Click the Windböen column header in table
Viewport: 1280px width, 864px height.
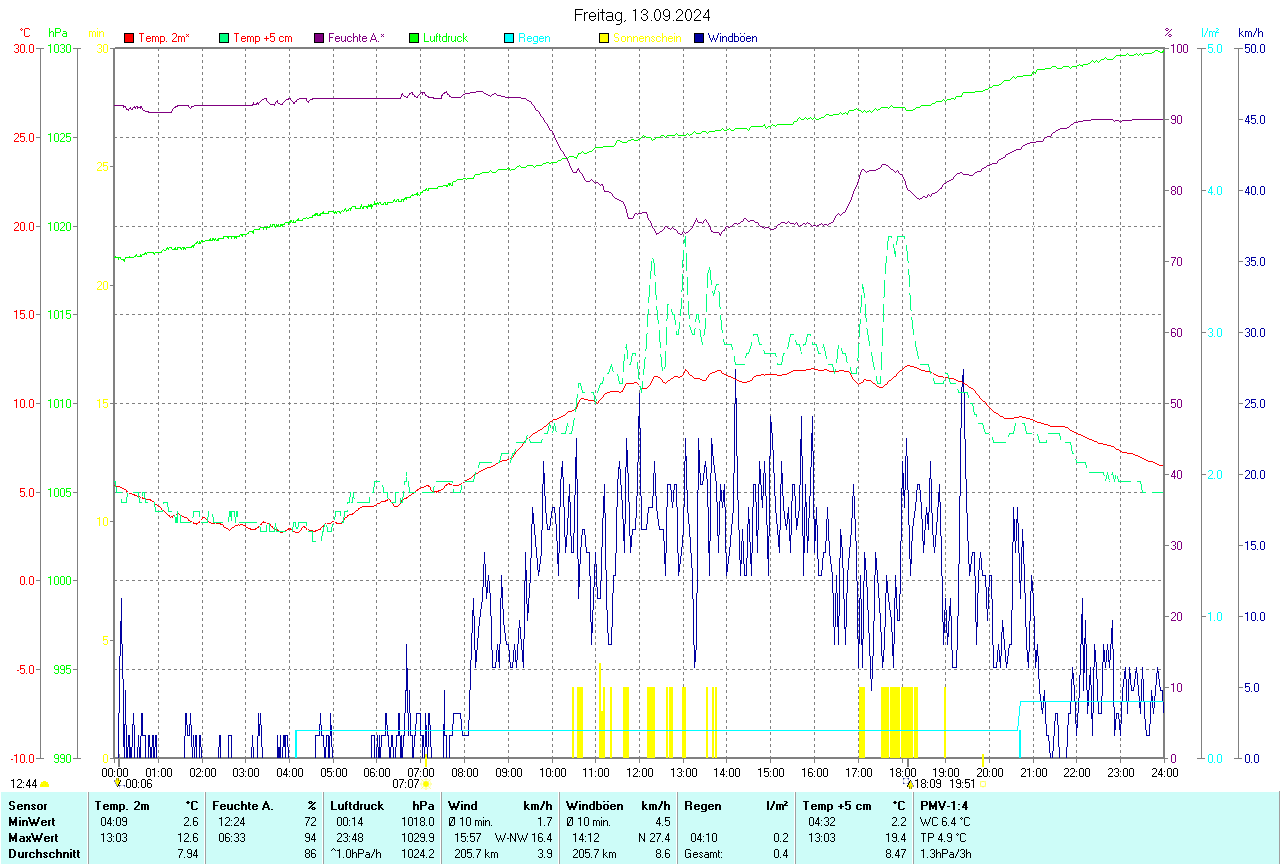coord(594,805)
